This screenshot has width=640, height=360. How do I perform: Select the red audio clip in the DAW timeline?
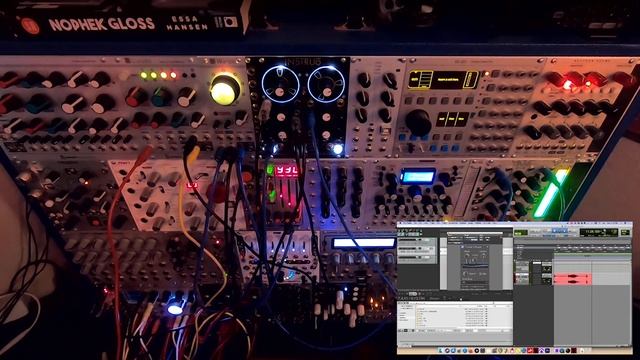click(573, 279)
